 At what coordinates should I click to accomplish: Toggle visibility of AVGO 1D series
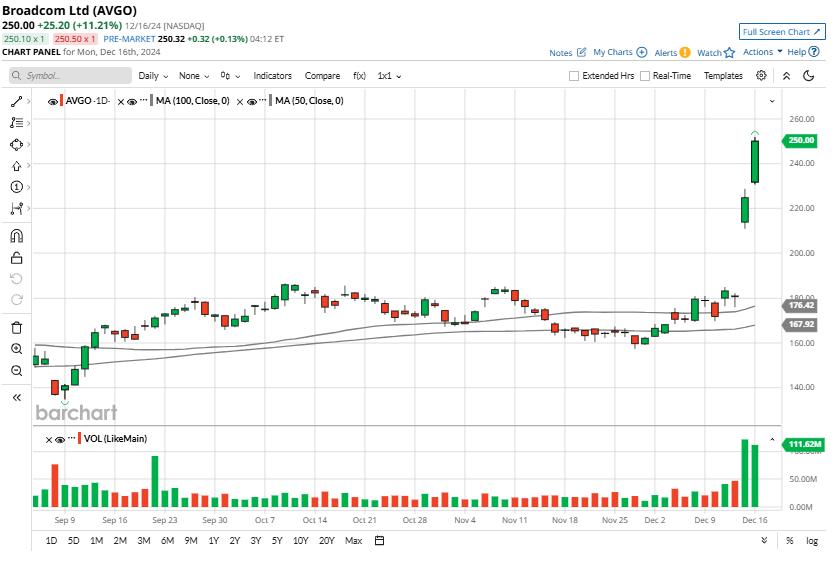53,101
